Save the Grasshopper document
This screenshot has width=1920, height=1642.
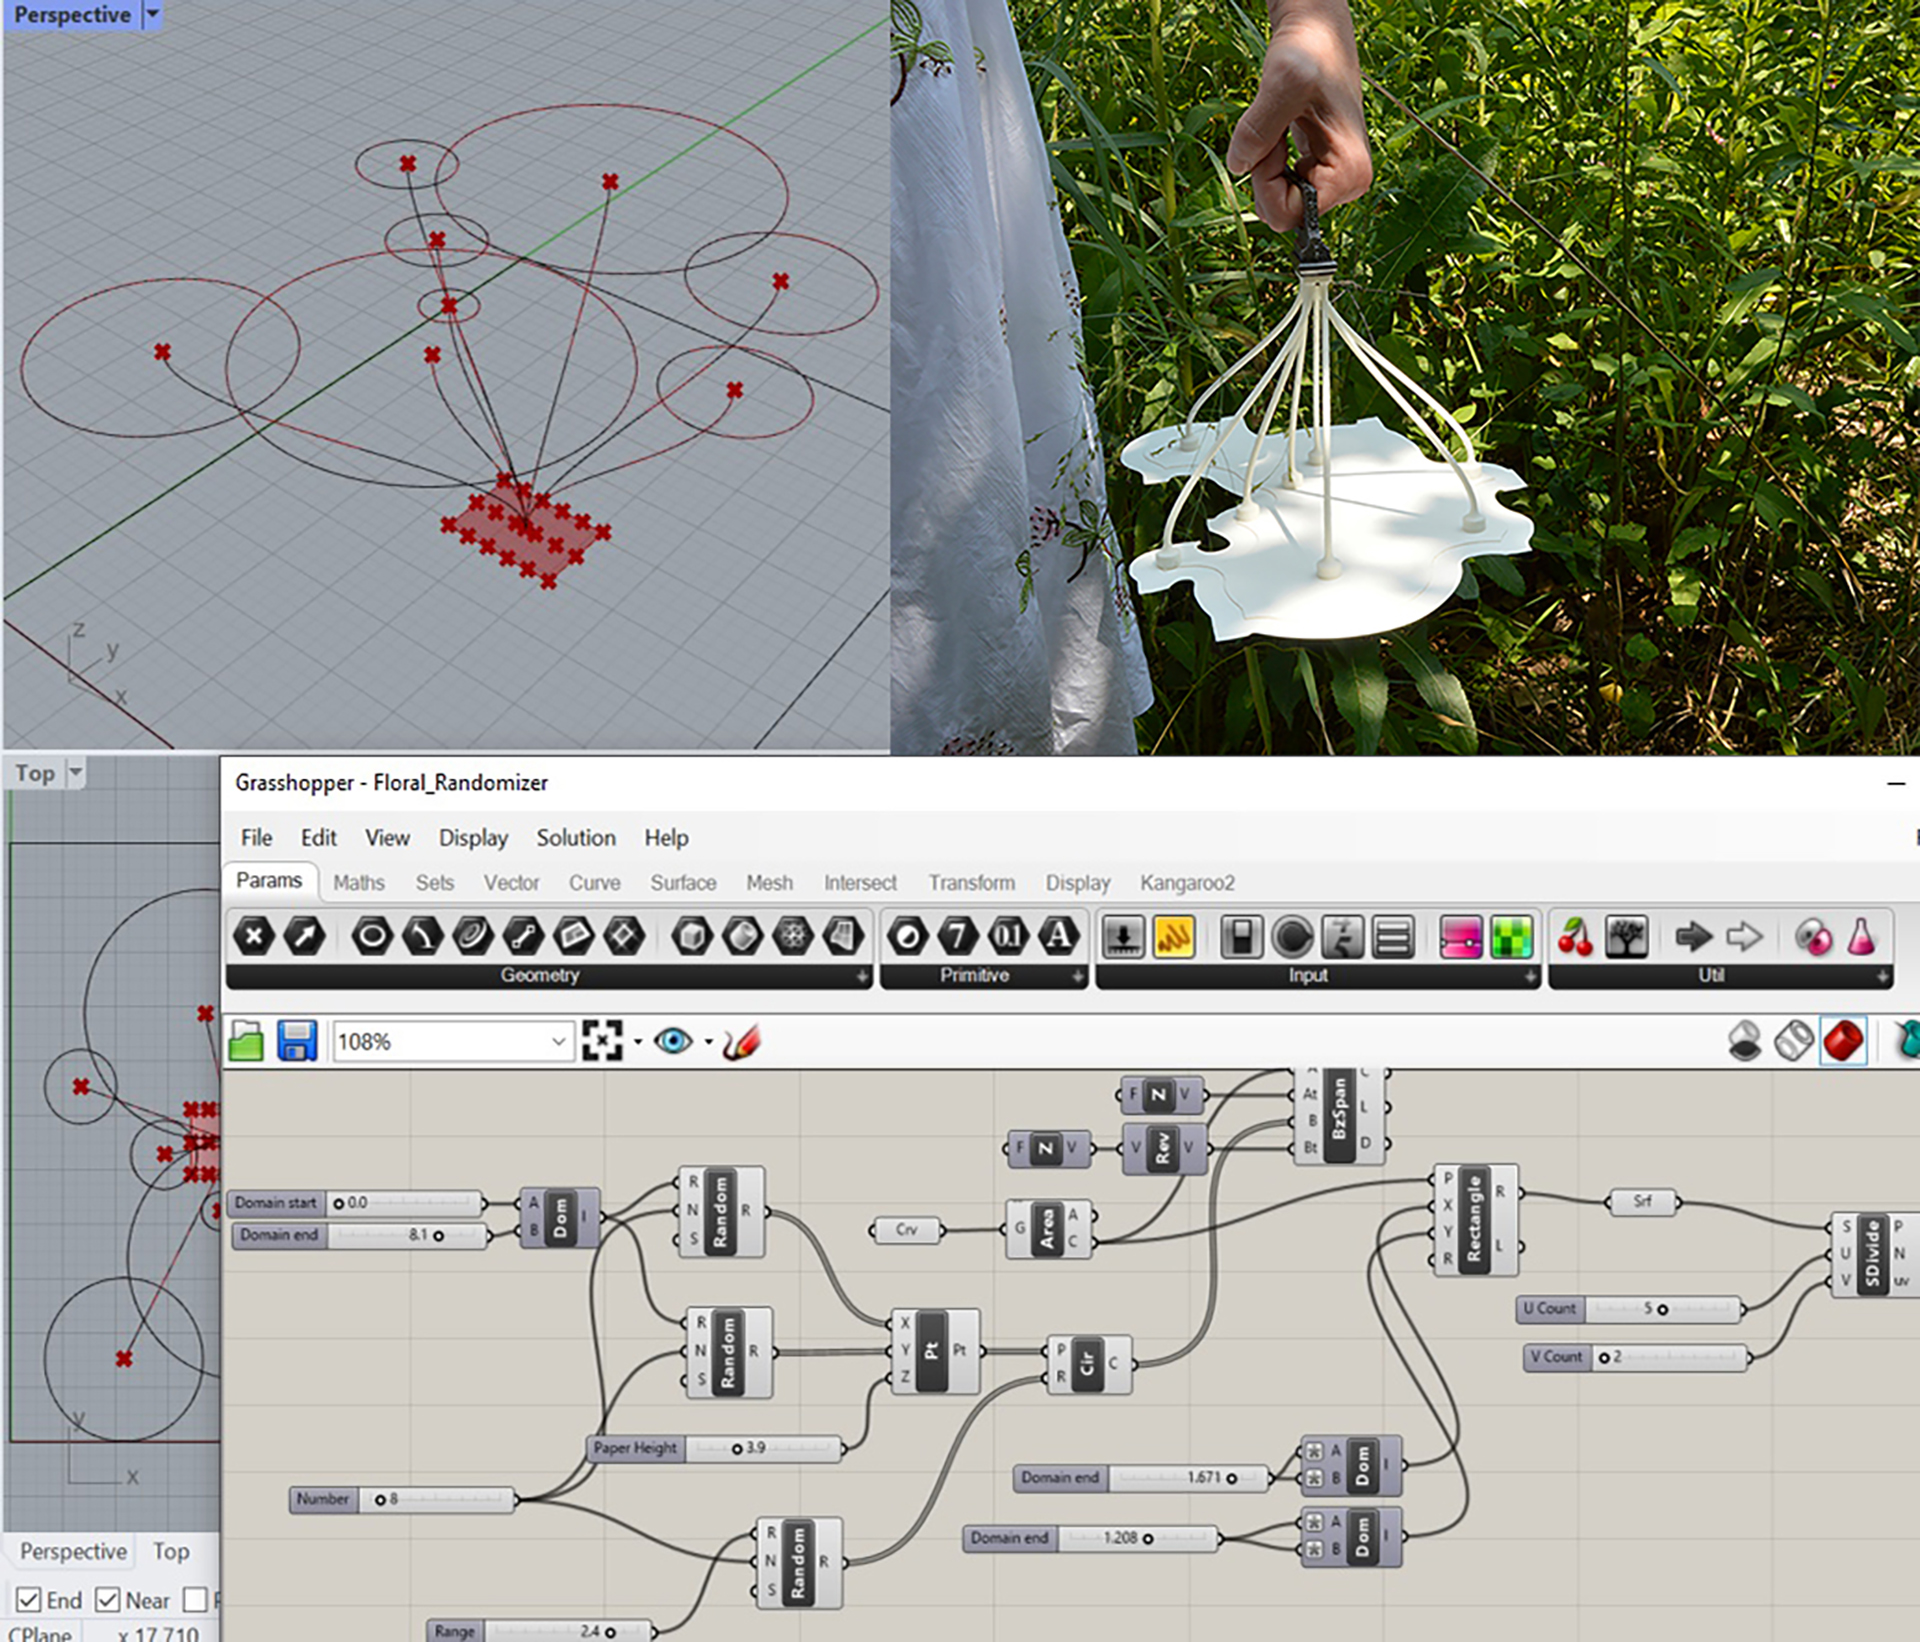pos(297,1042)
